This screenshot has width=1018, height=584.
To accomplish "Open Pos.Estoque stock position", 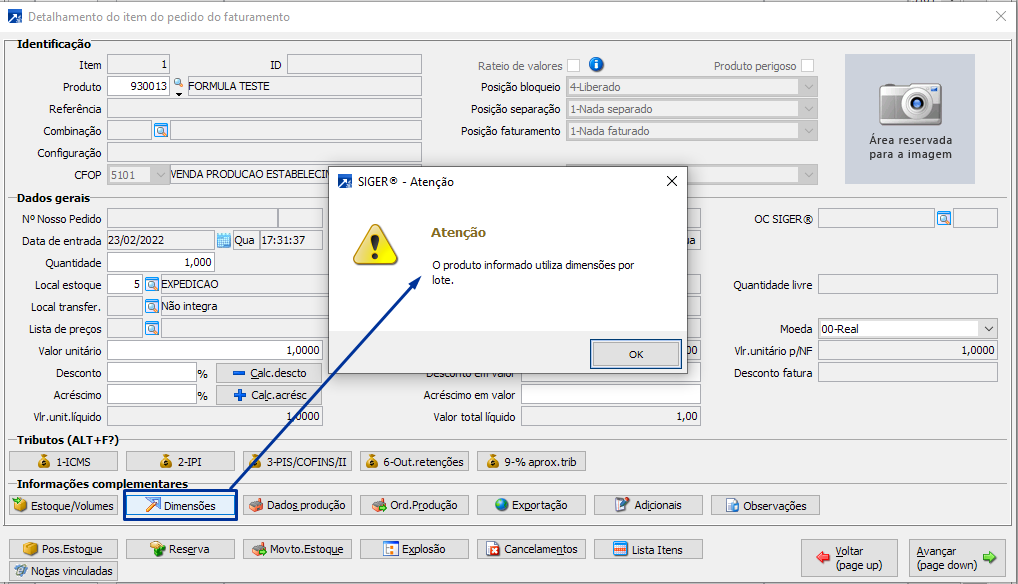I will point(64,549).
